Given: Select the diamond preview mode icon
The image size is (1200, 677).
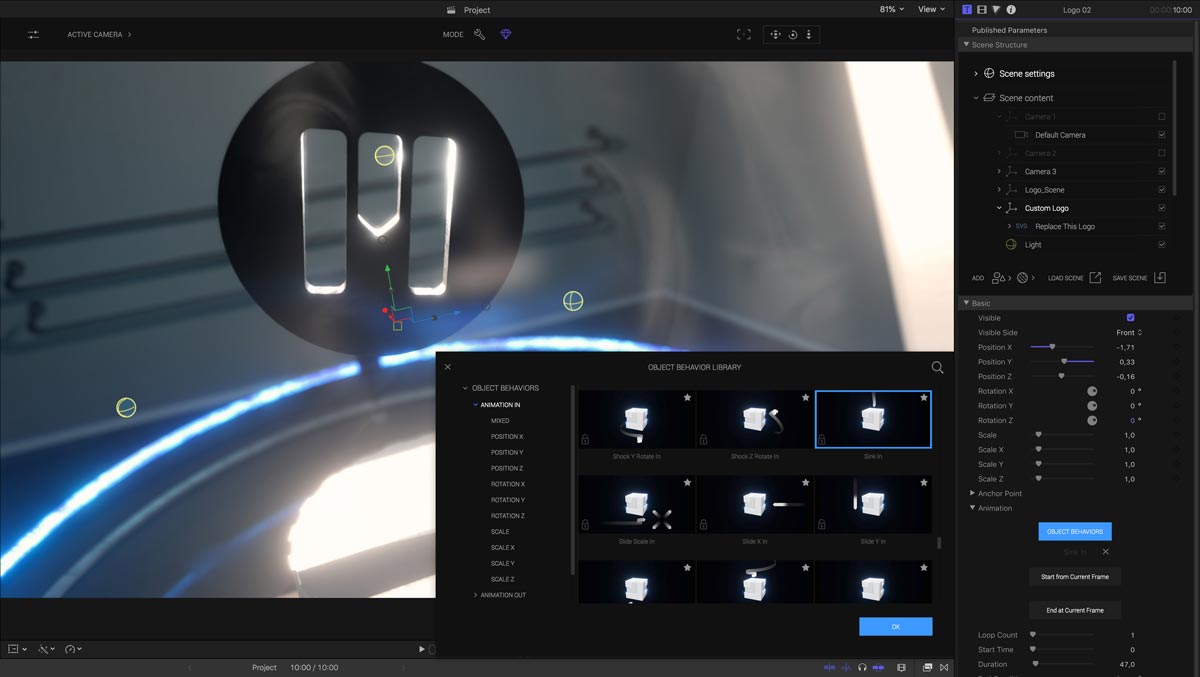Looking at the screenshot, I should [x=506, y=34].
